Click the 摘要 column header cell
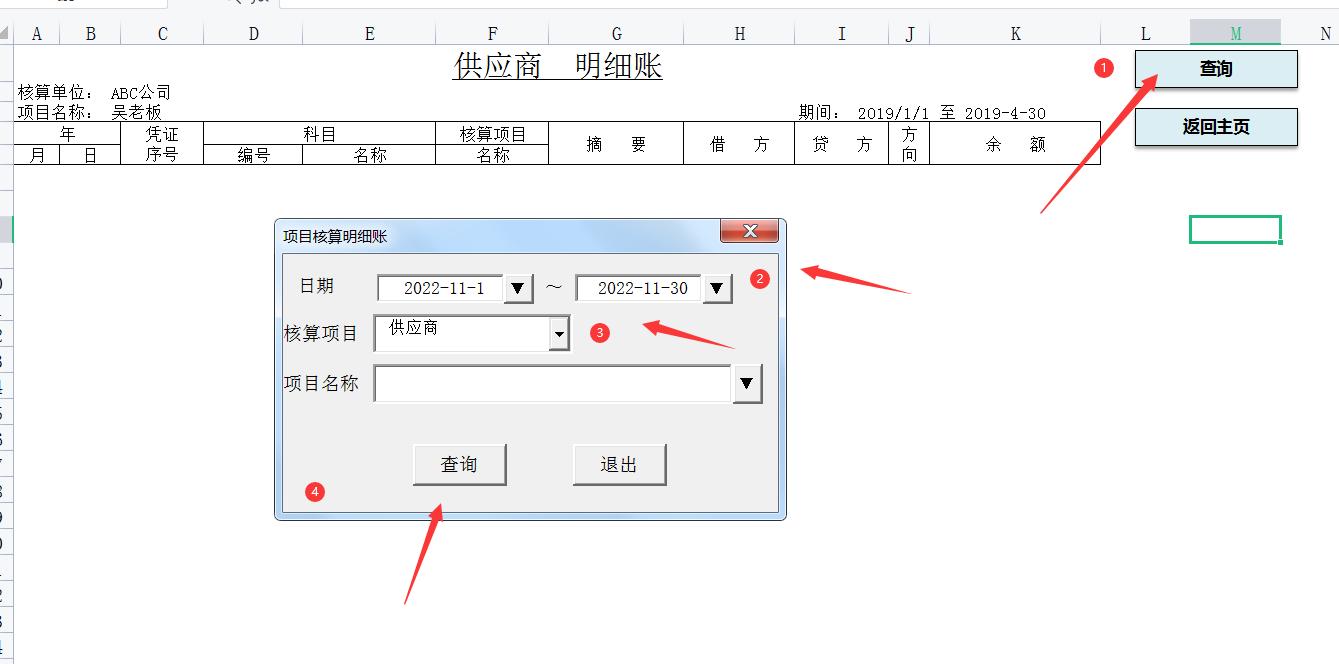The image size is (1339, 664). point(615,141)
